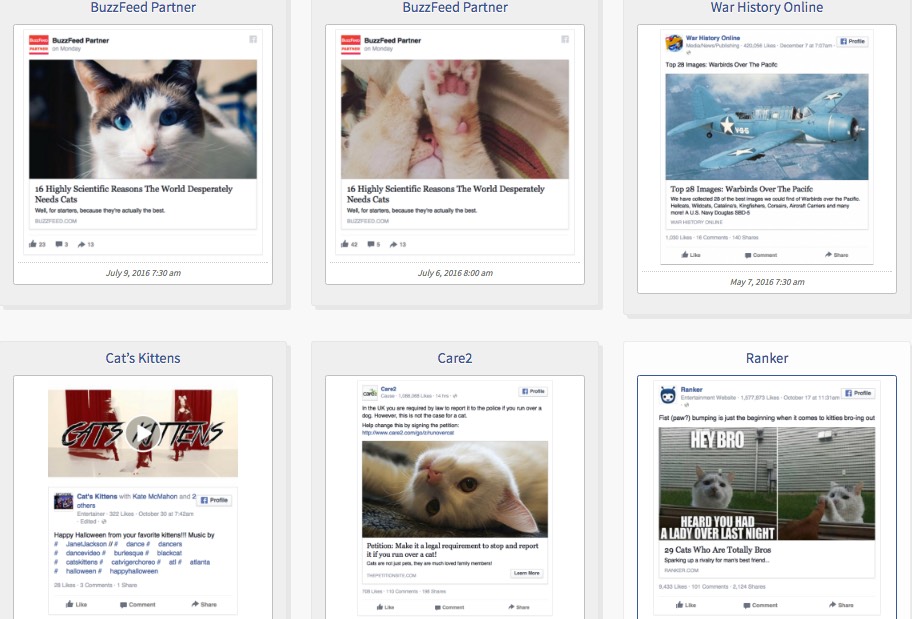Click Facebook icon in the July 9 BuzzFeed card

point(253,39)
